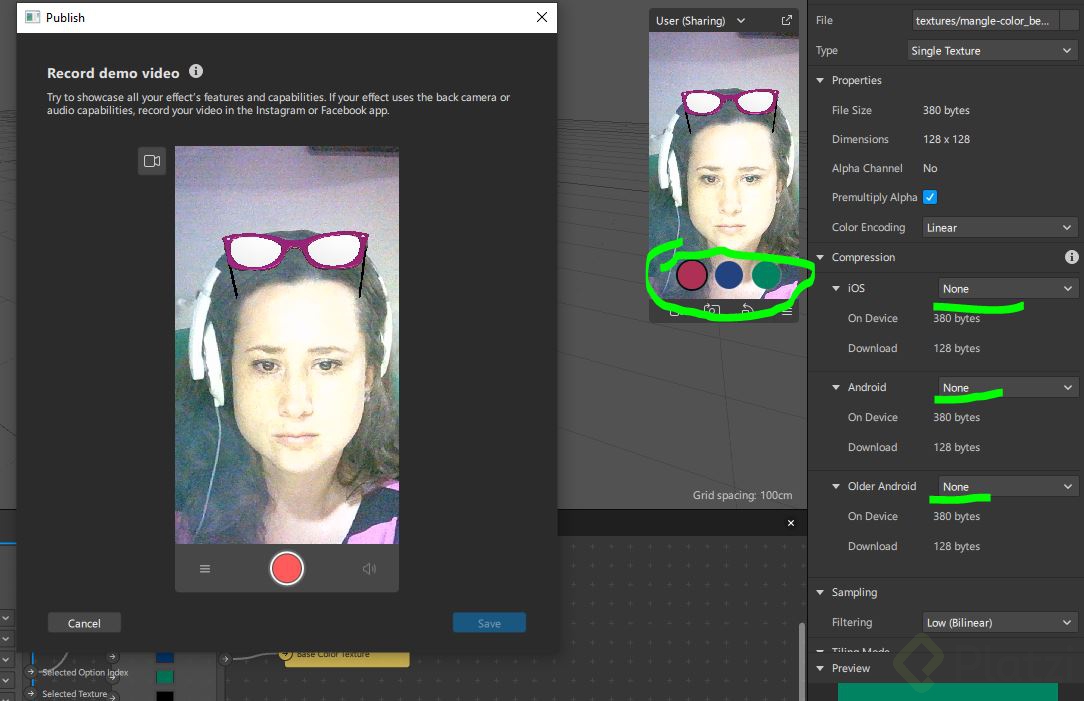The height and width of the screenshot is (701, 1084).
Task: Click the Alpha Channel value No
Action: tap(930, 168)
